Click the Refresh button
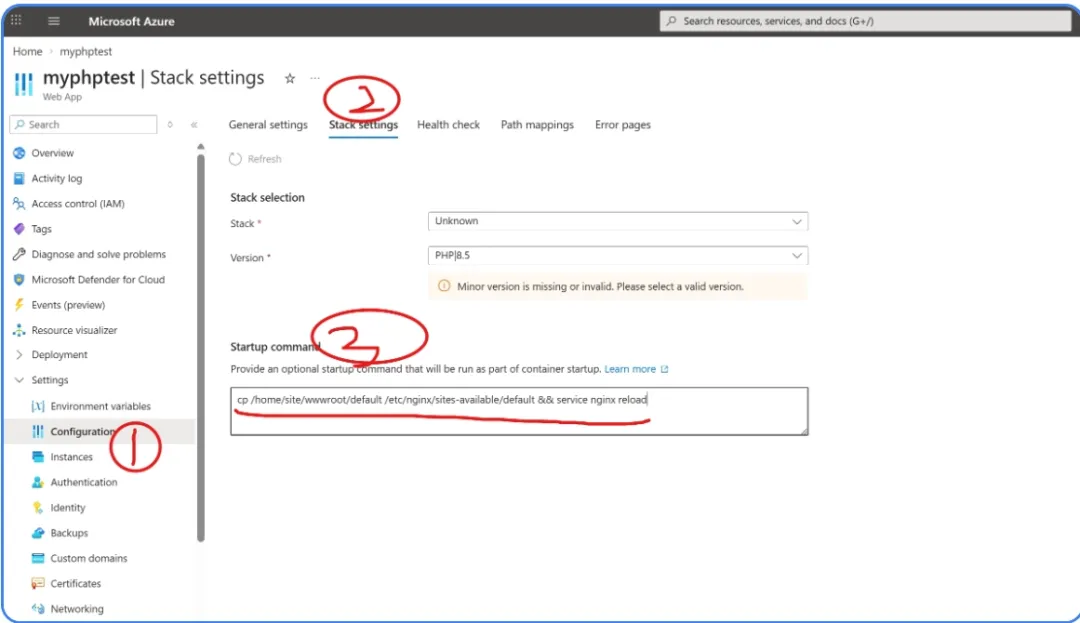This screenshot has height=623, width=1080. 256,159
